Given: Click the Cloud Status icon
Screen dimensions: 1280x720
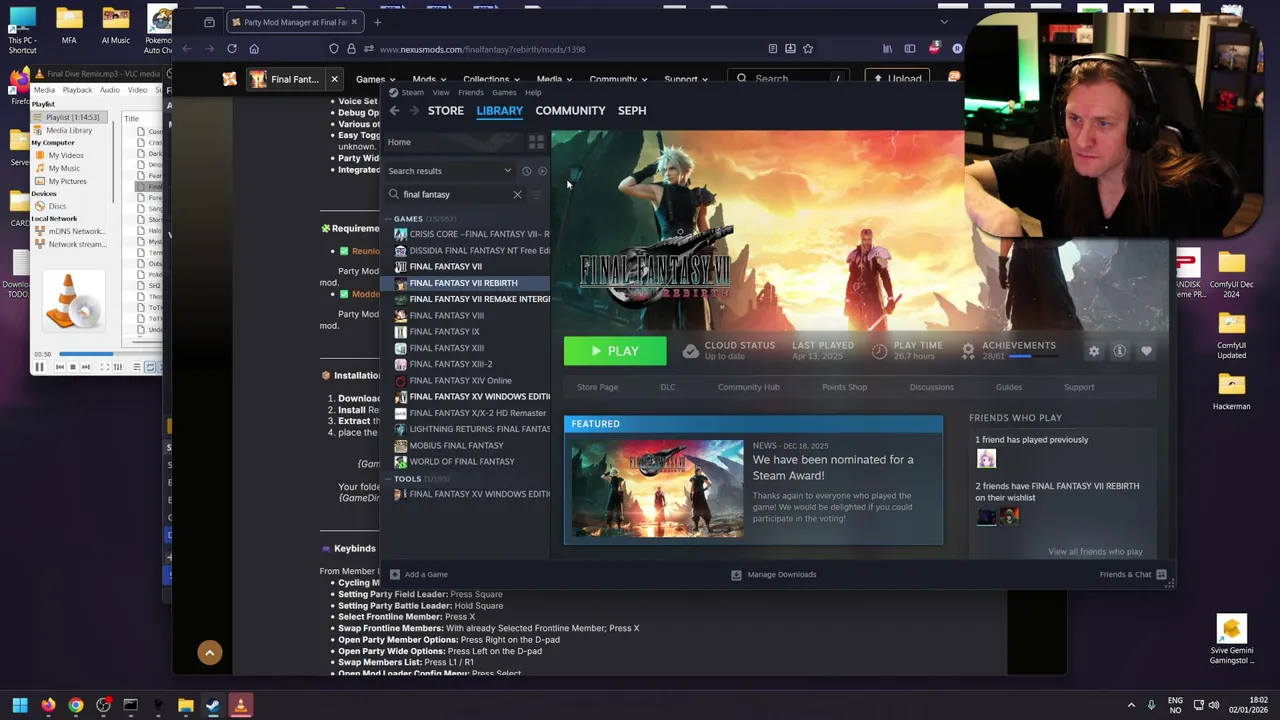Looking at the screenshot, I should (x=690, y=351).
